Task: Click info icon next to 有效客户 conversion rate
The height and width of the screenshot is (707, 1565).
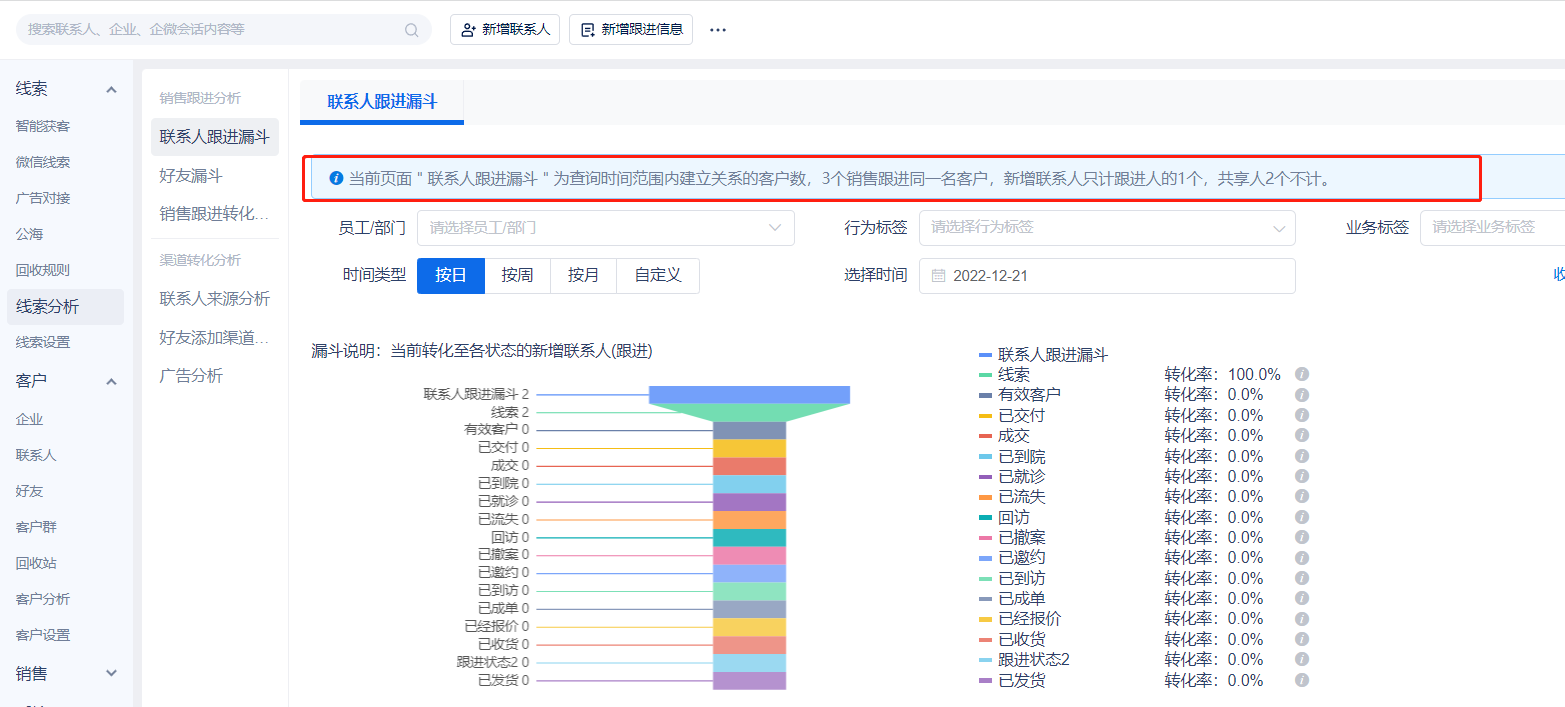Action: (1302, 395)
